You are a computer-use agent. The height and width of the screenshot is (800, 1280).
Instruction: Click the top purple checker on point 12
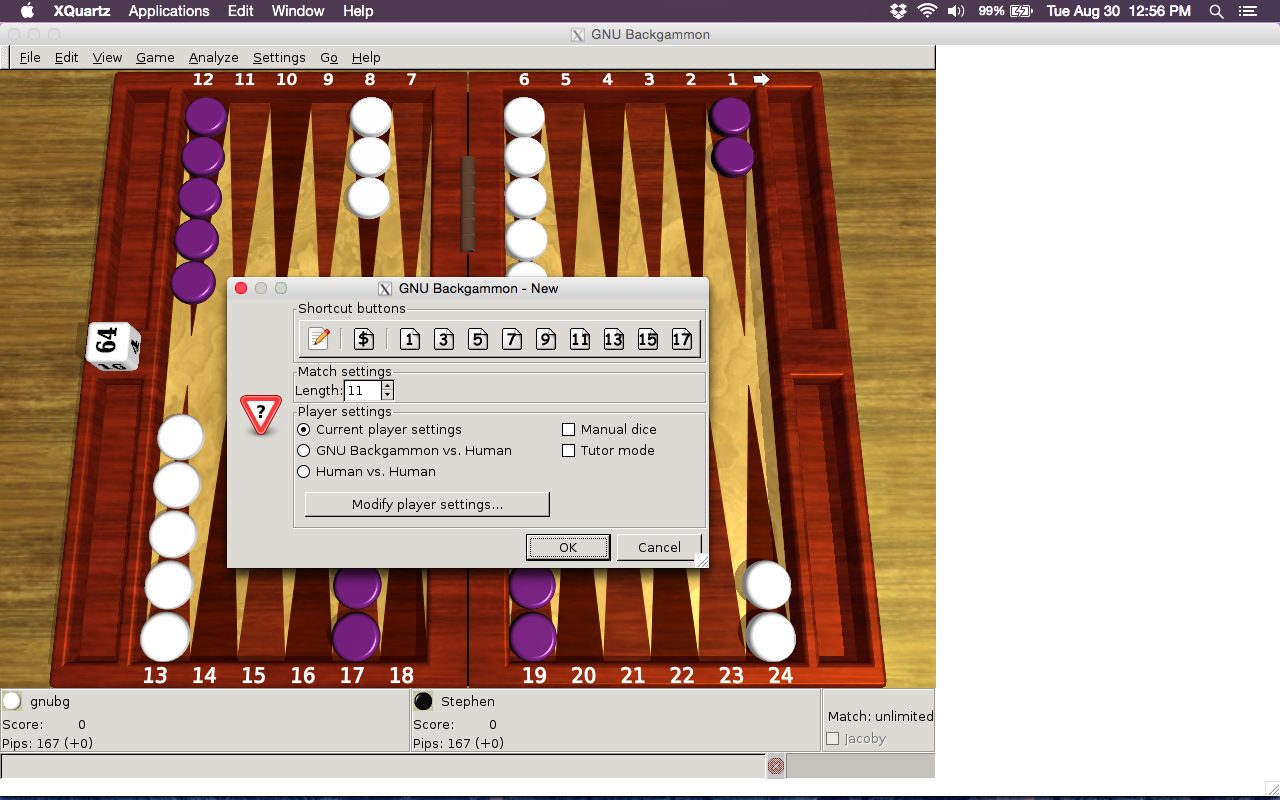coord(206,117)
